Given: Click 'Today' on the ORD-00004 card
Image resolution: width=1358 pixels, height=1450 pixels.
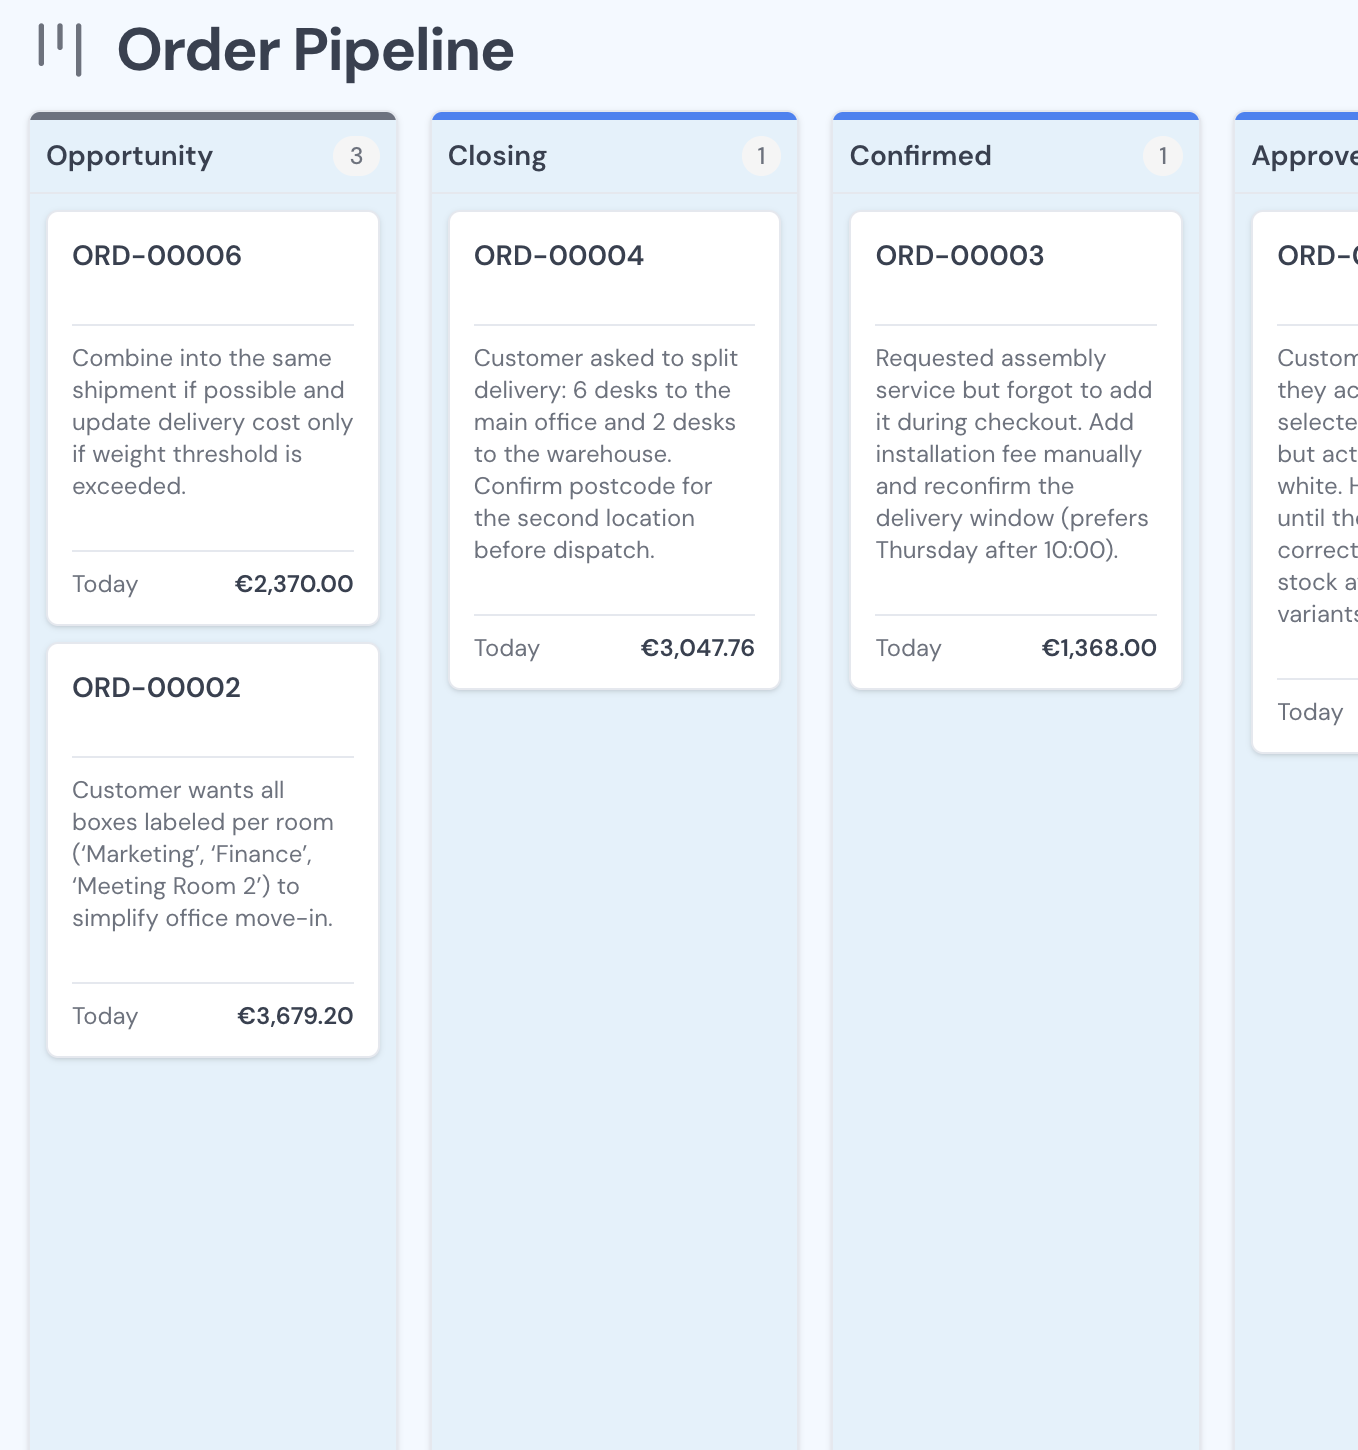Looking at the screenshot, I should pyautogui.click(x=507, y=648).
